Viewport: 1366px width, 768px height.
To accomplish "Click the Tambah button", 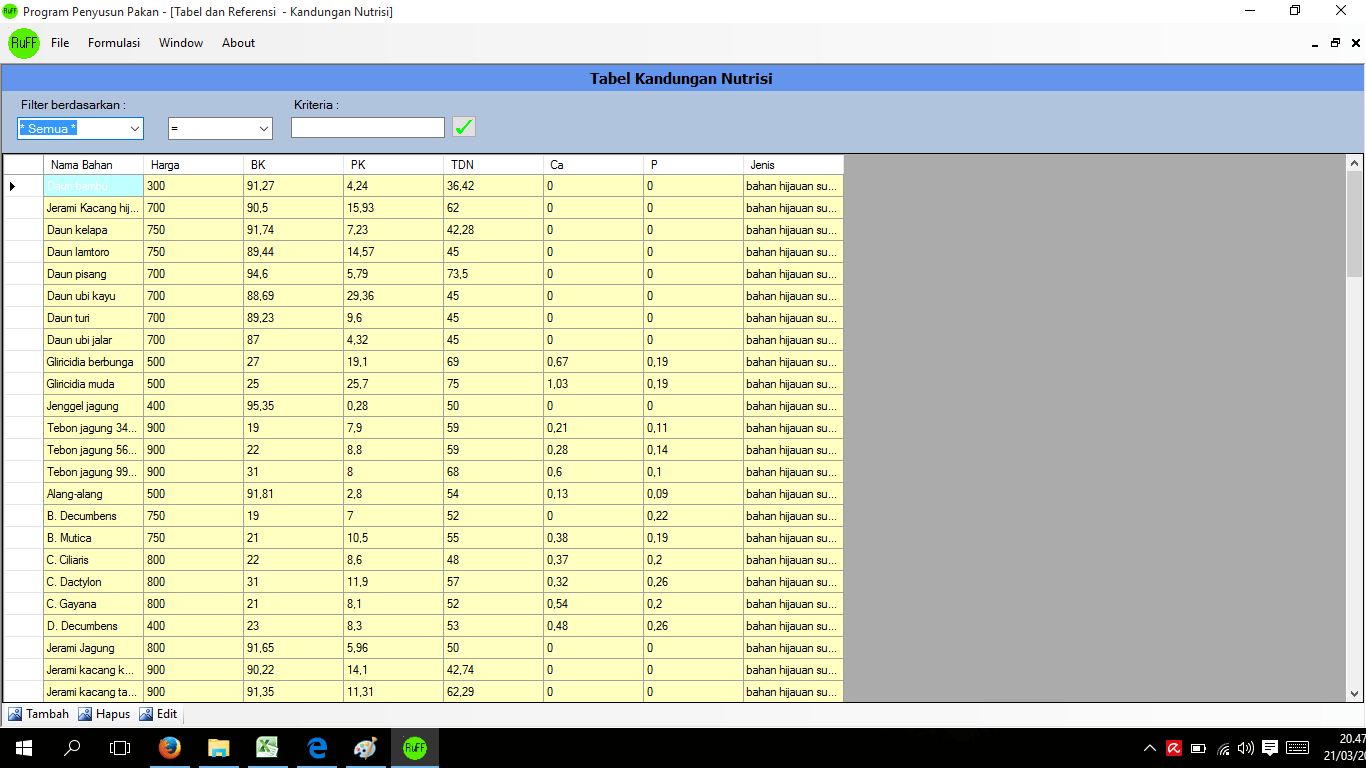I will click(x=39, y=714).
